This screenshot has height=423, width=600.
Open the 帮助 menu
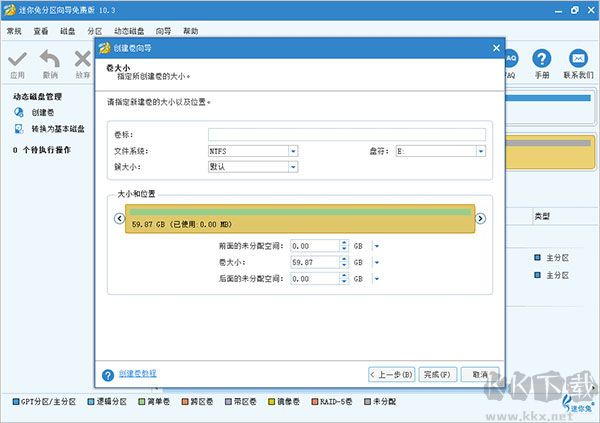pyautogui.click(x=191, y=31)
